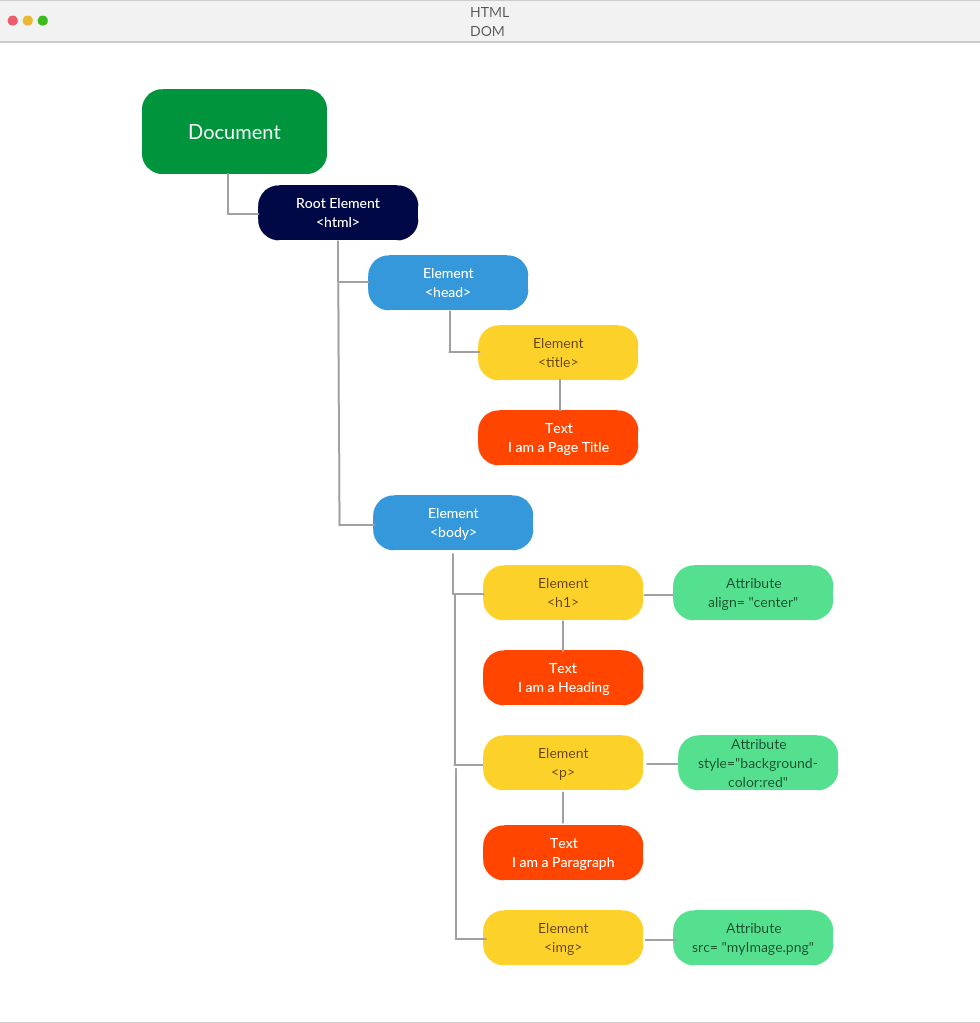
Task: Select the Element <title> node
Action: tap(558, 352)
